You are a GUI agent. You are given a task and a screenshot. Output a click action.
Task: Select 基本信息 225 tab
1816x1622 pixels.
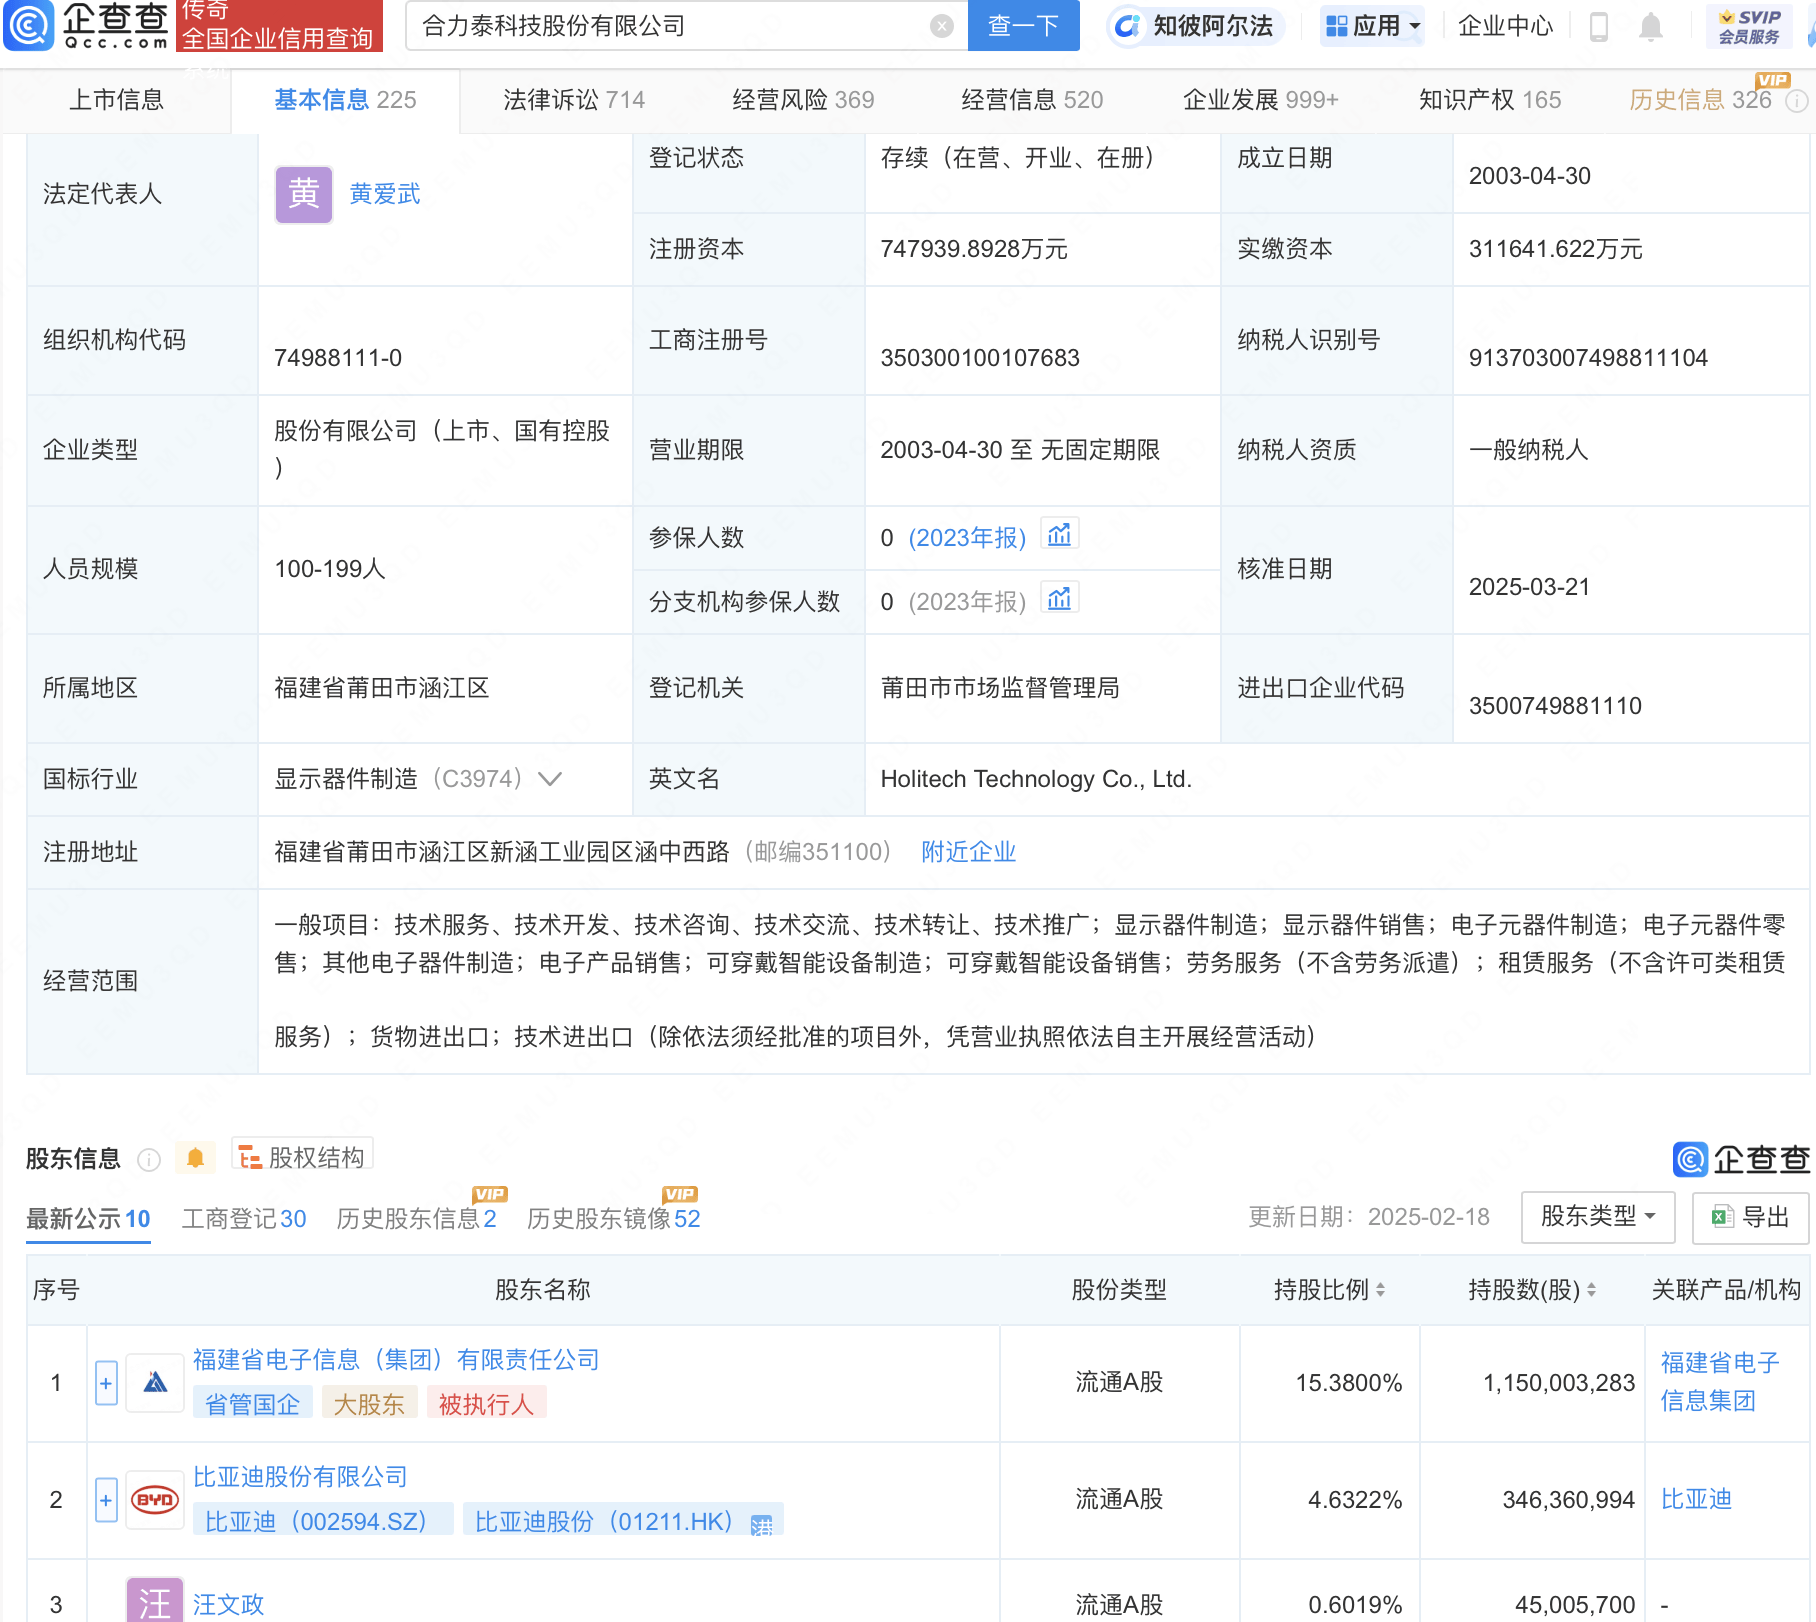345,100
